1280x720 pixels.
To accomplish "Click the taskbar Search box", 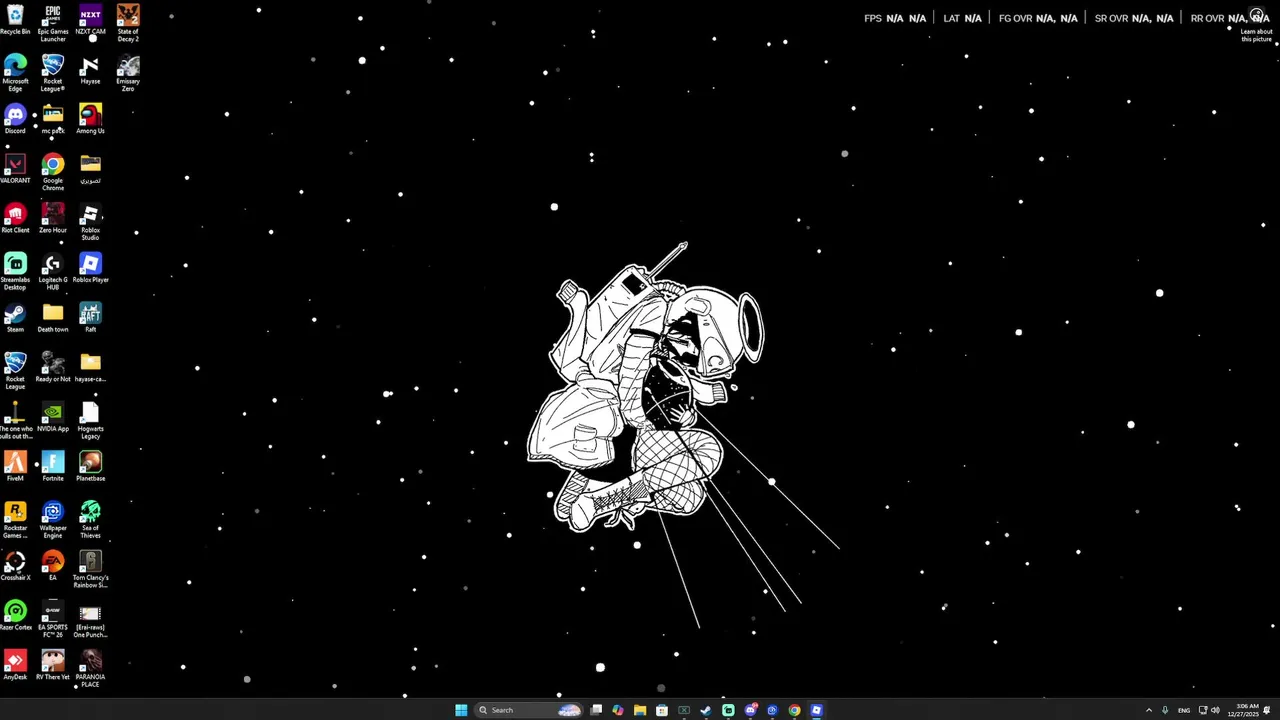I will (x=528, y=710).
